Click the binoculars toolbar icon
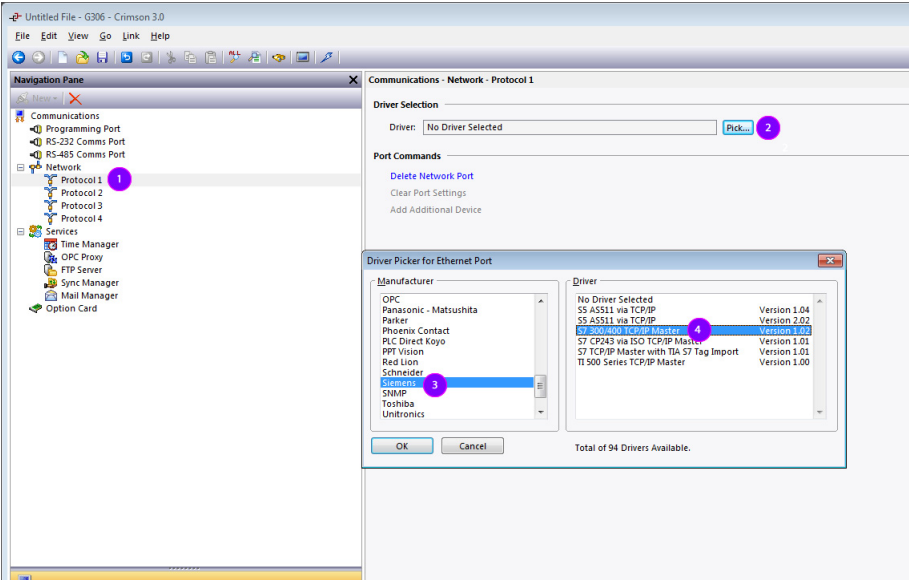 [x=279, y=57]
